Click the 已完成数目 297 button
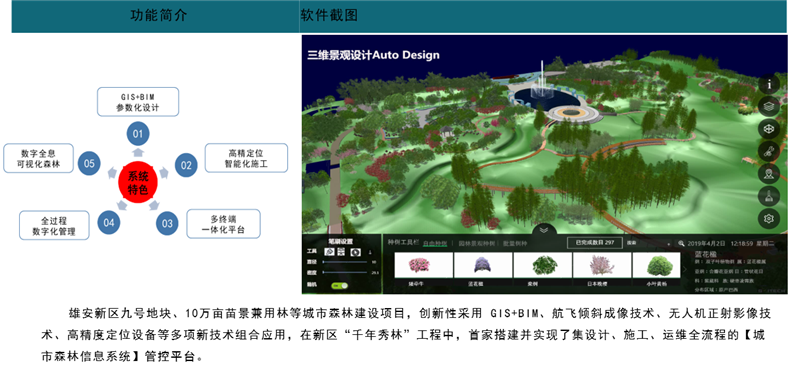800x370 pixels. [x=595, y=243]
